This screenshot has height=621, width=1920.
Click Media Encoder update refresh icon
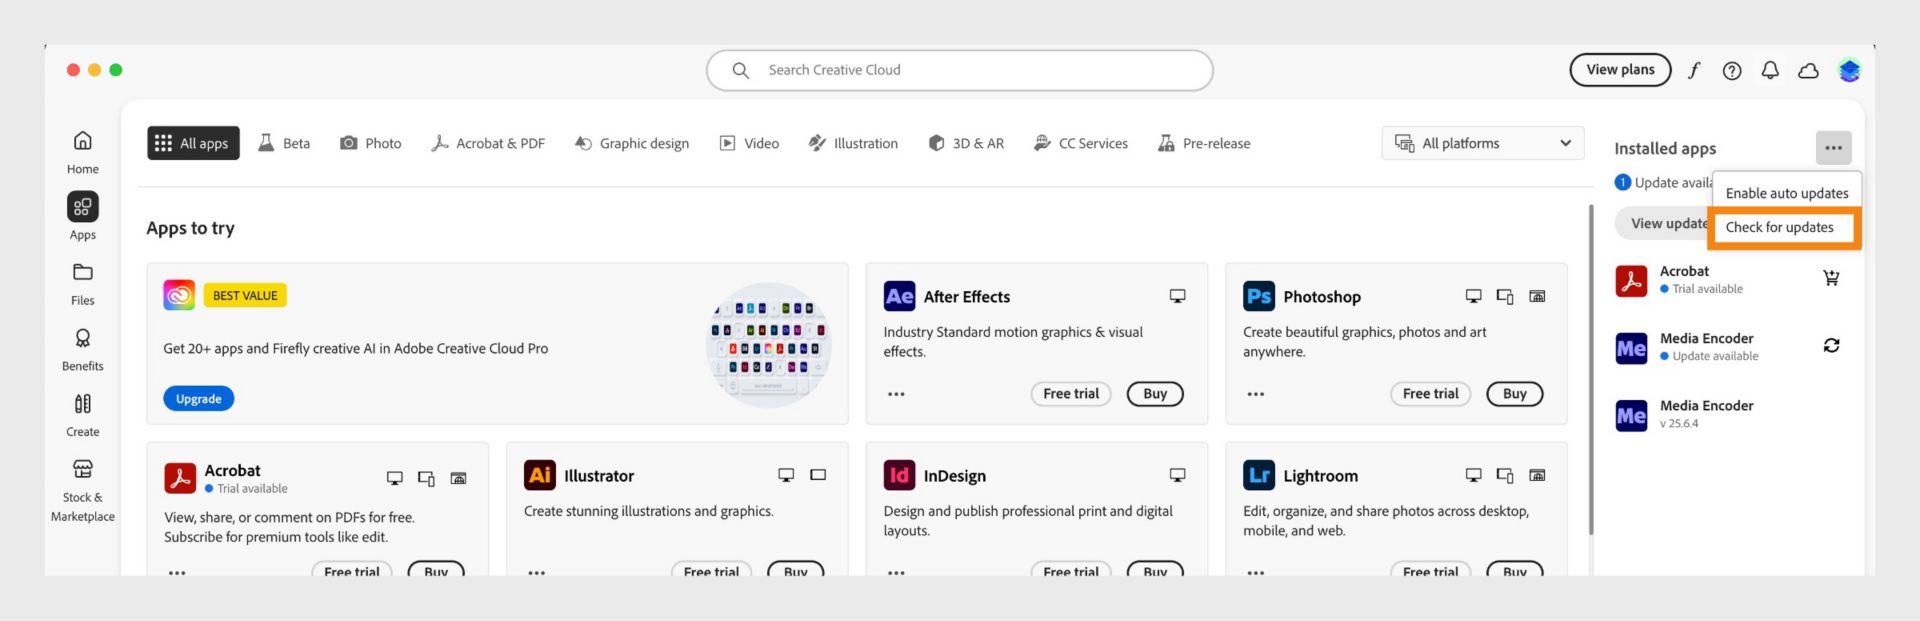tap(1831, 345)
